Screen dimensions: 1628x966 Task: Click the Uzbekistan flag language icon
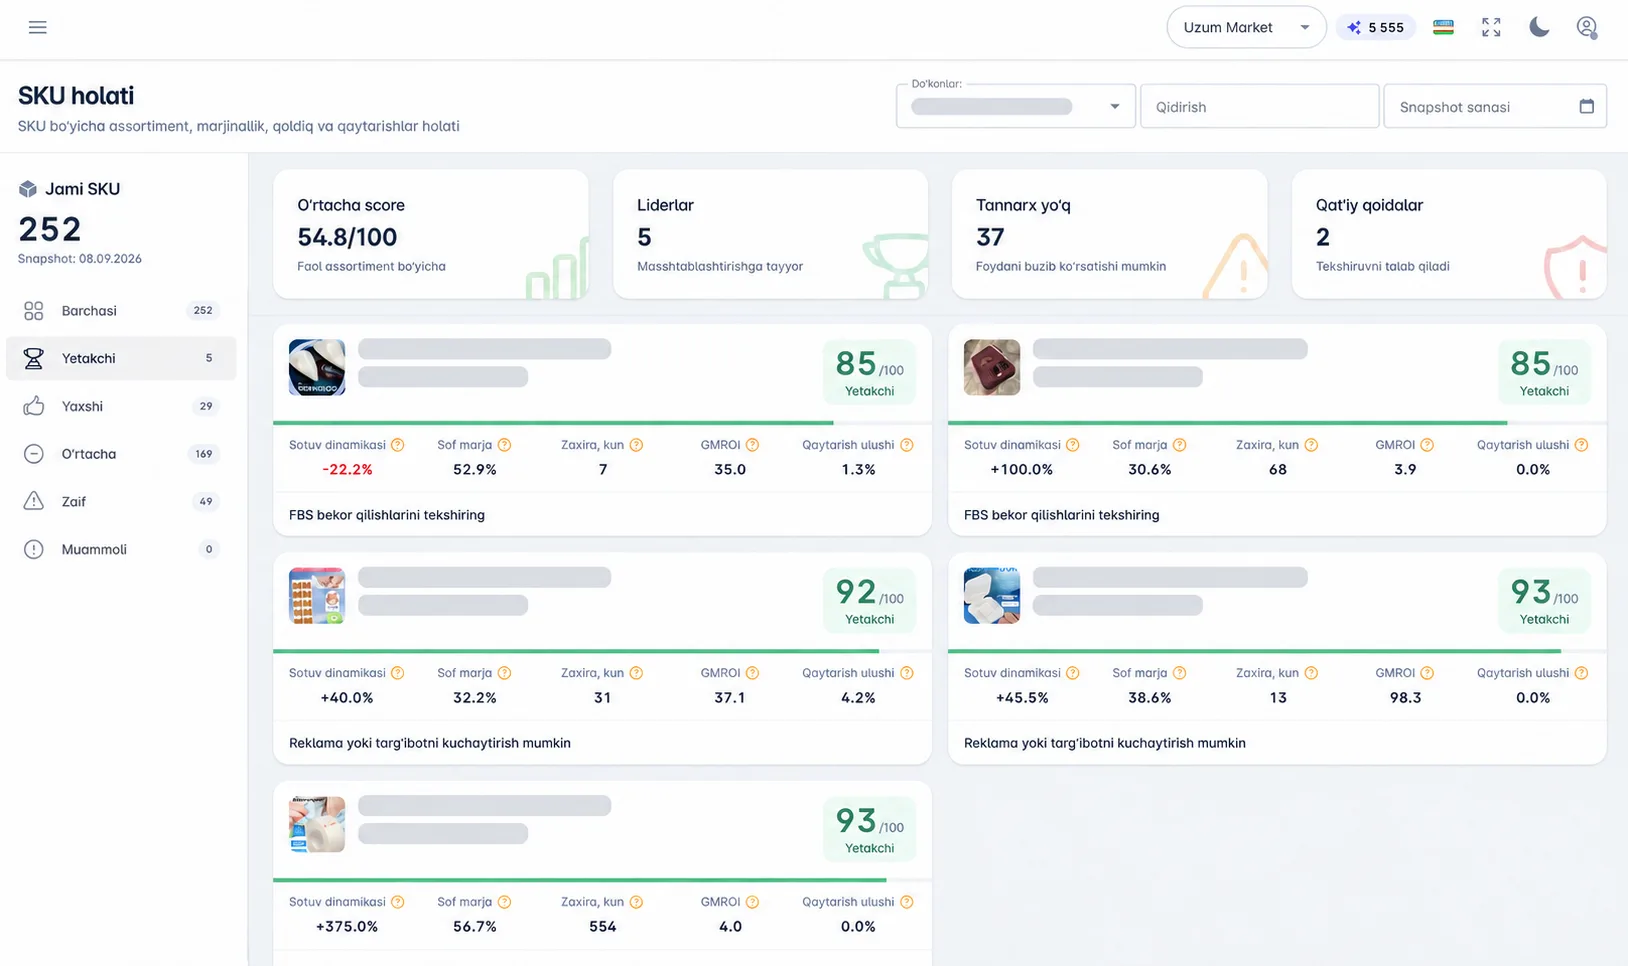click(x=1443, y=27)
